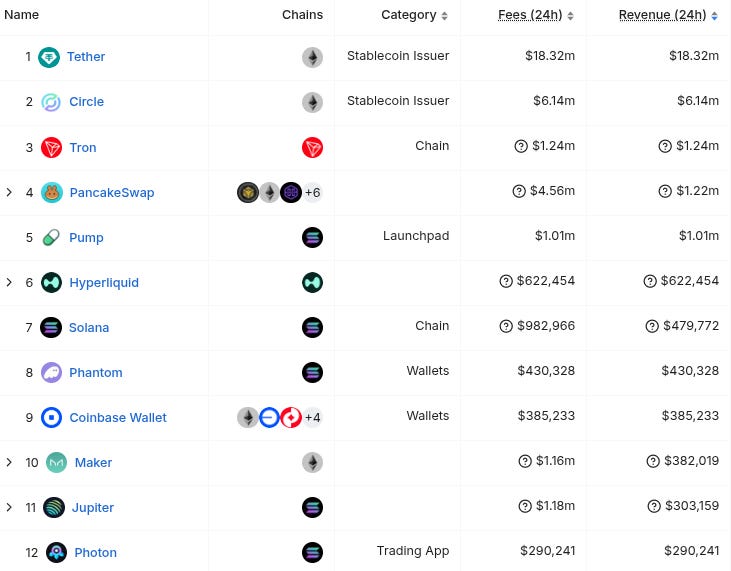
Task: Click the Solana logo beside its name
Action: point(51,328)
